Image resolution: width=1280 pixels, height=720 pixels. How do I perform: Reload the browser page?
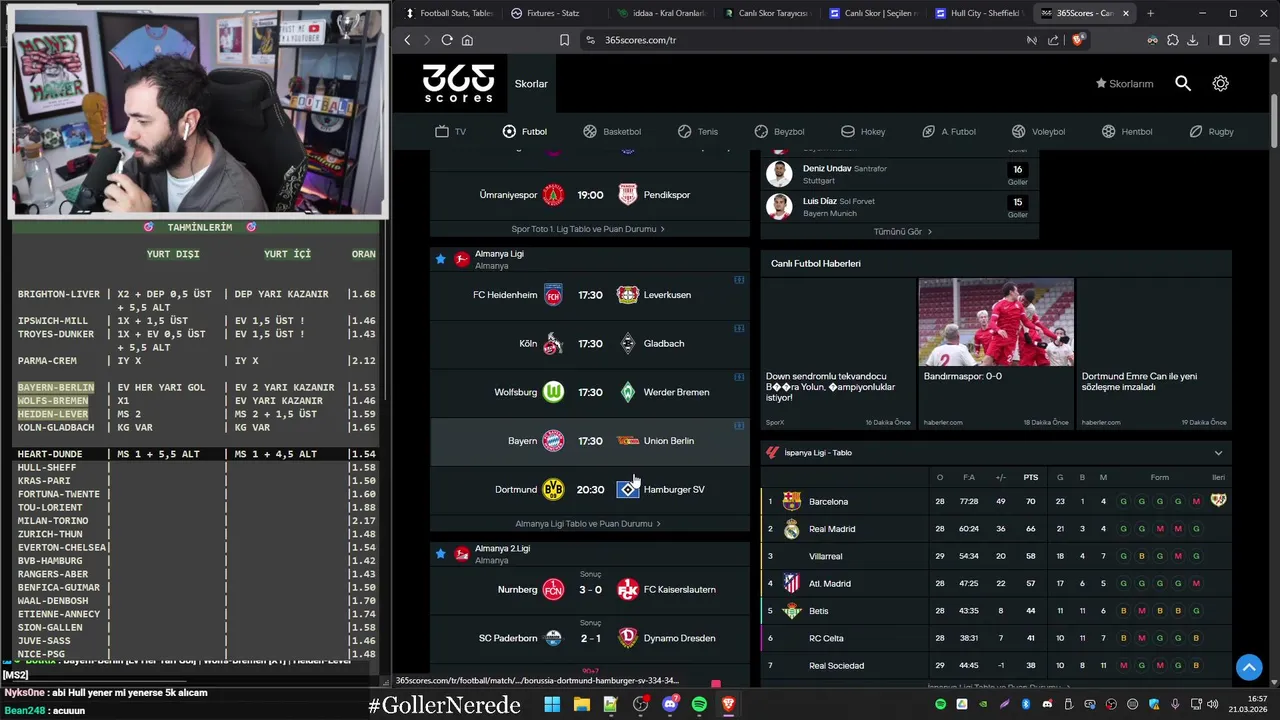(x=447, y=40)
